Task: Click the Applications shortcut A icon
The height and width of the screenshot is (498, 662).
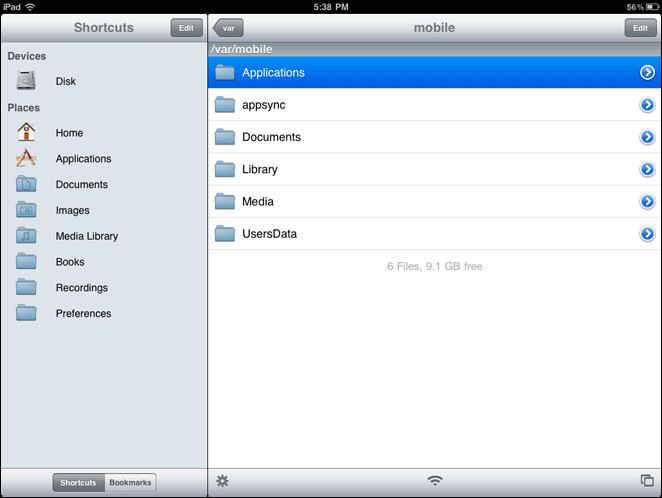Action: tap(26, 158)
